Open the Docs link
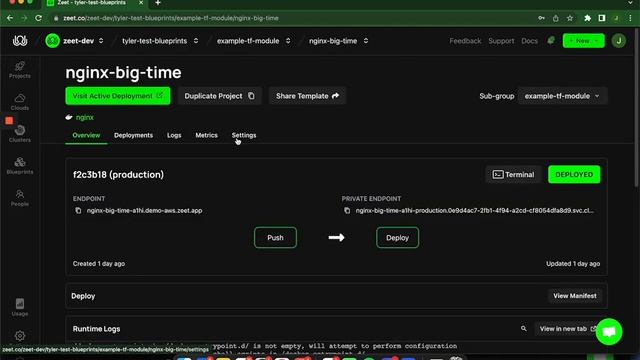Viewport: 640px width, 360px height. pyautogui.click(x=529, y=41)
